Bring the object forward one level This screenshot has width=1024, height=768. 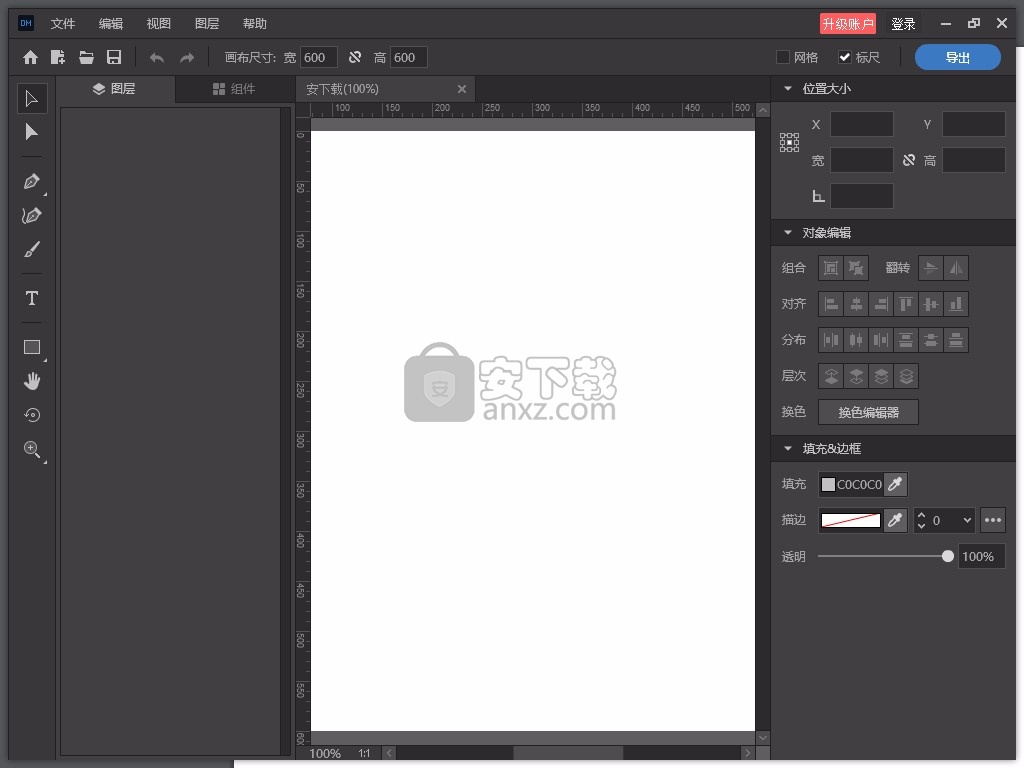[x=831, y=376]
